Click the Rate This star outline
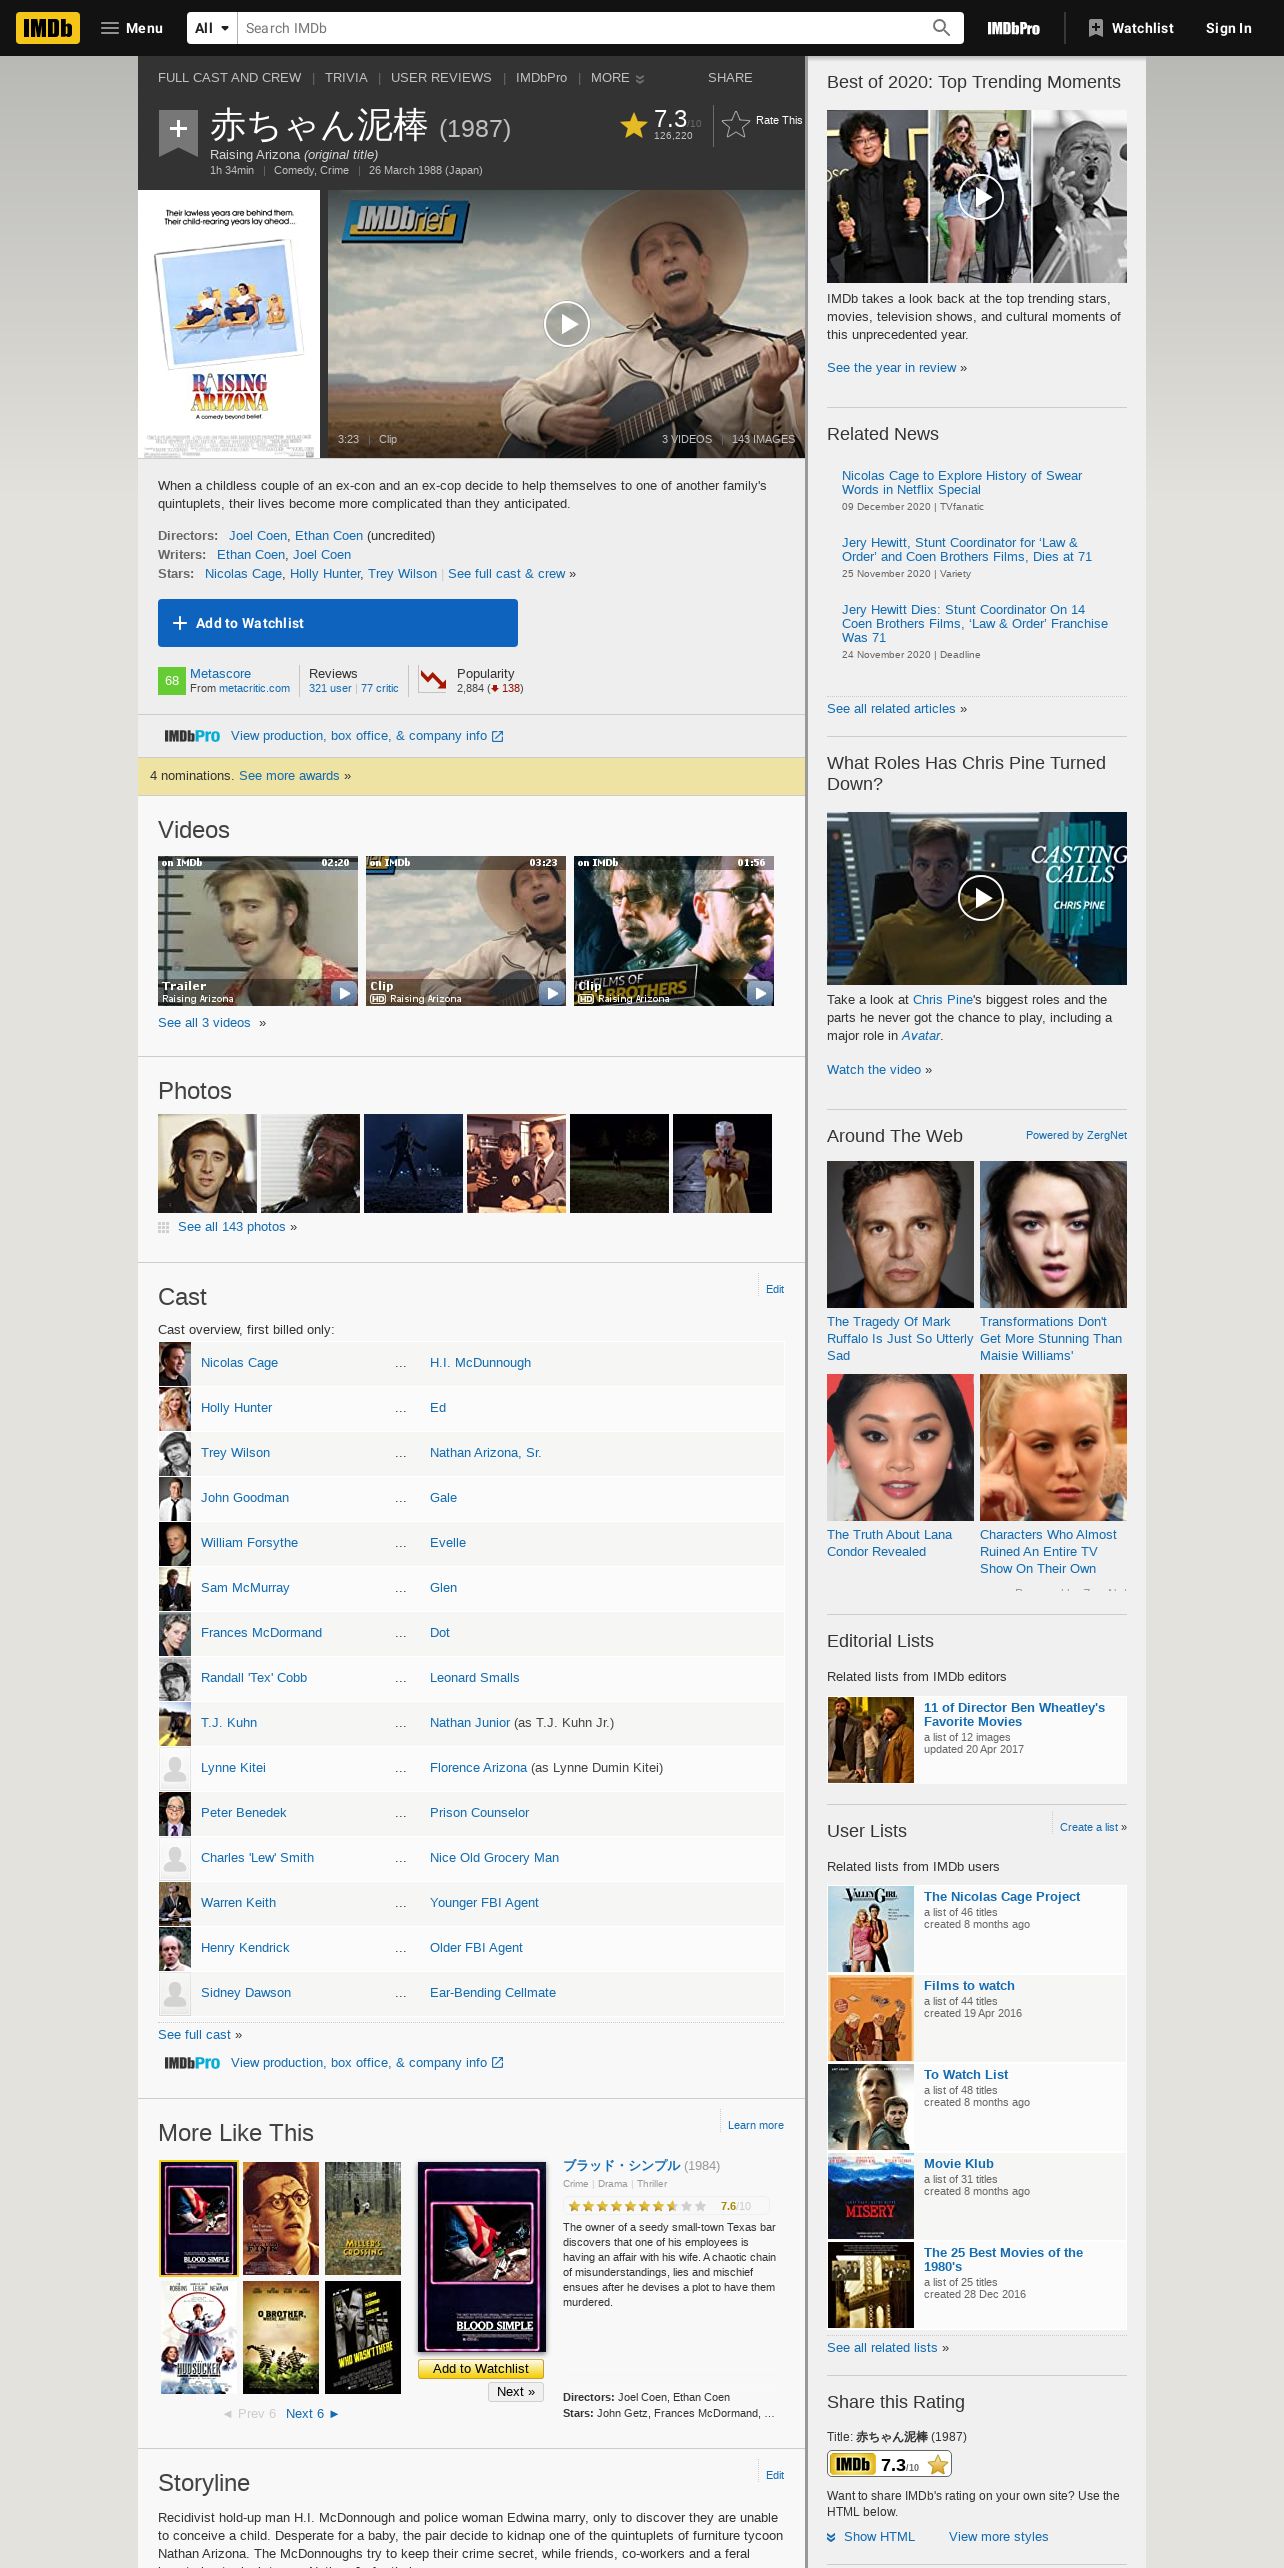This screenshot has height=2568, width=1284. [736, 125]
